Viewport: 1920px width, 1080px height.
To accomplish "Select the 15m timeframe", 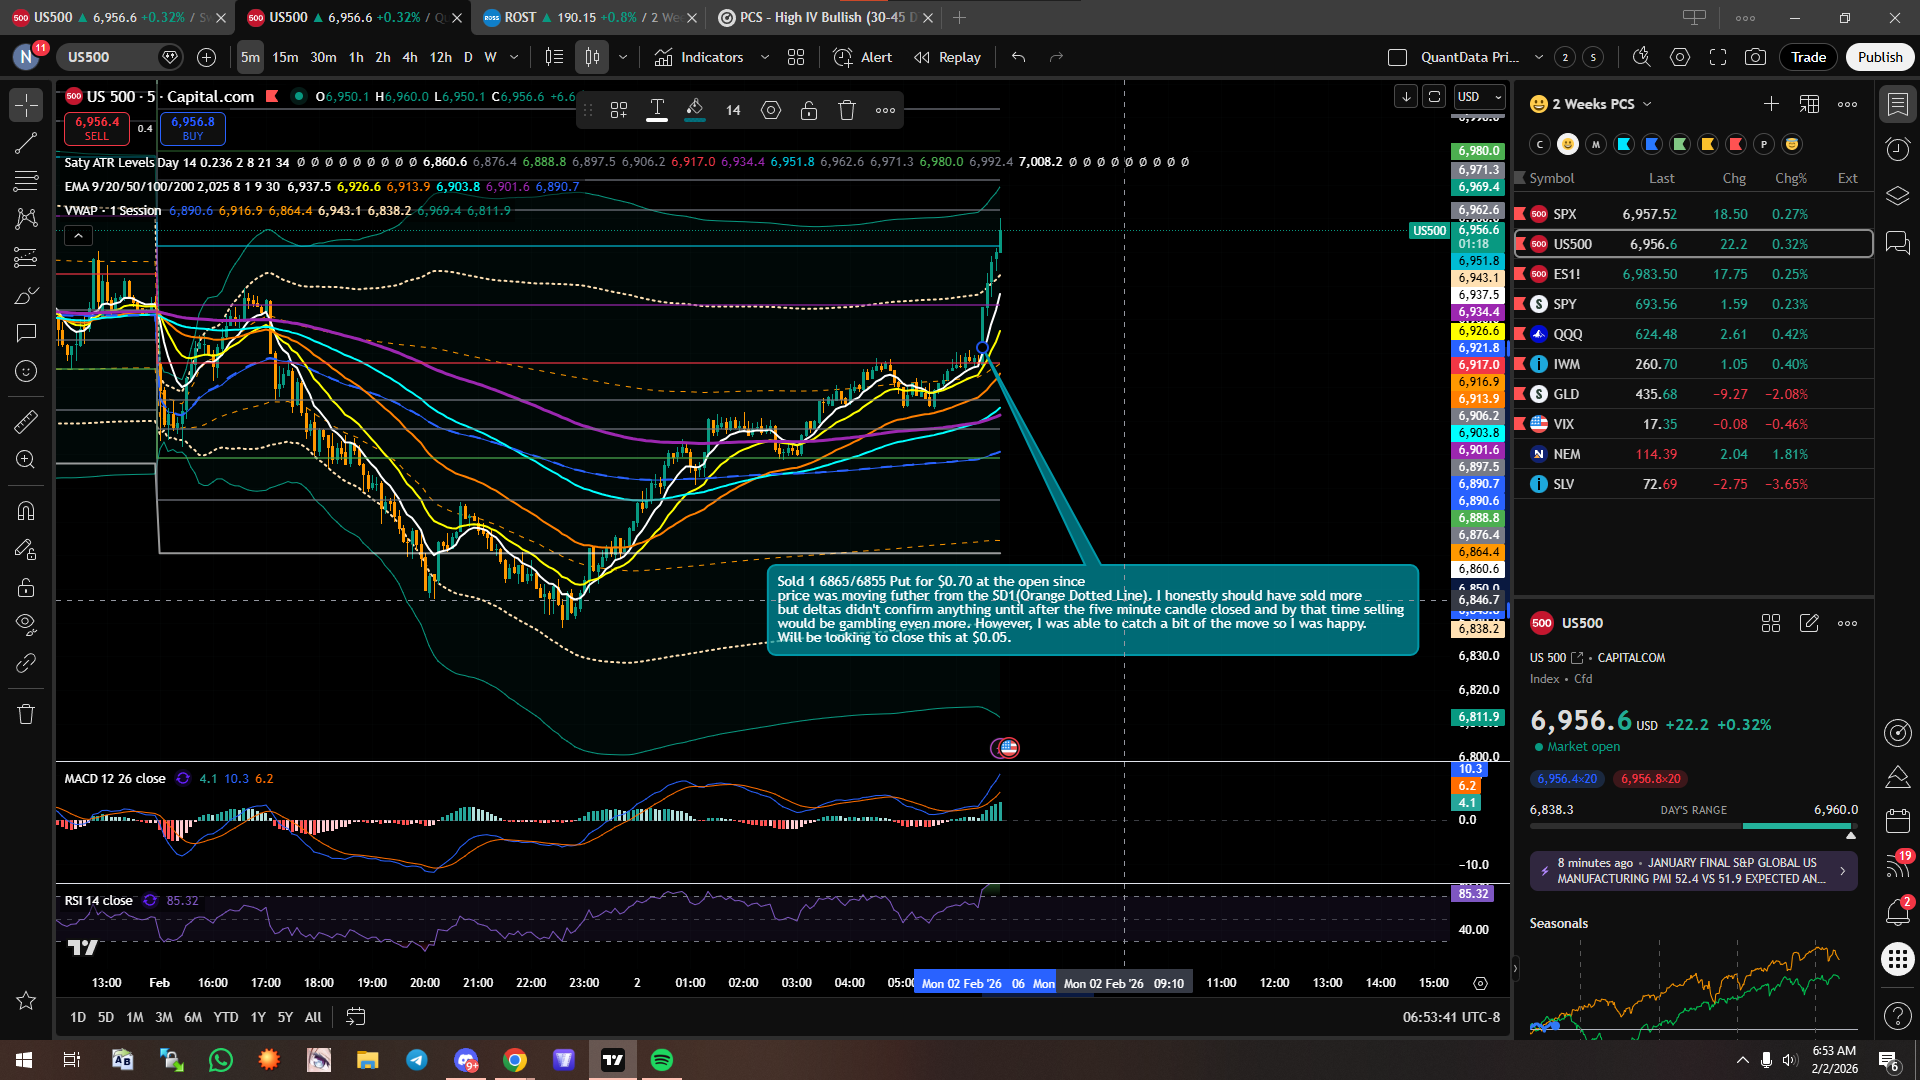I will [x=285, y=57].
